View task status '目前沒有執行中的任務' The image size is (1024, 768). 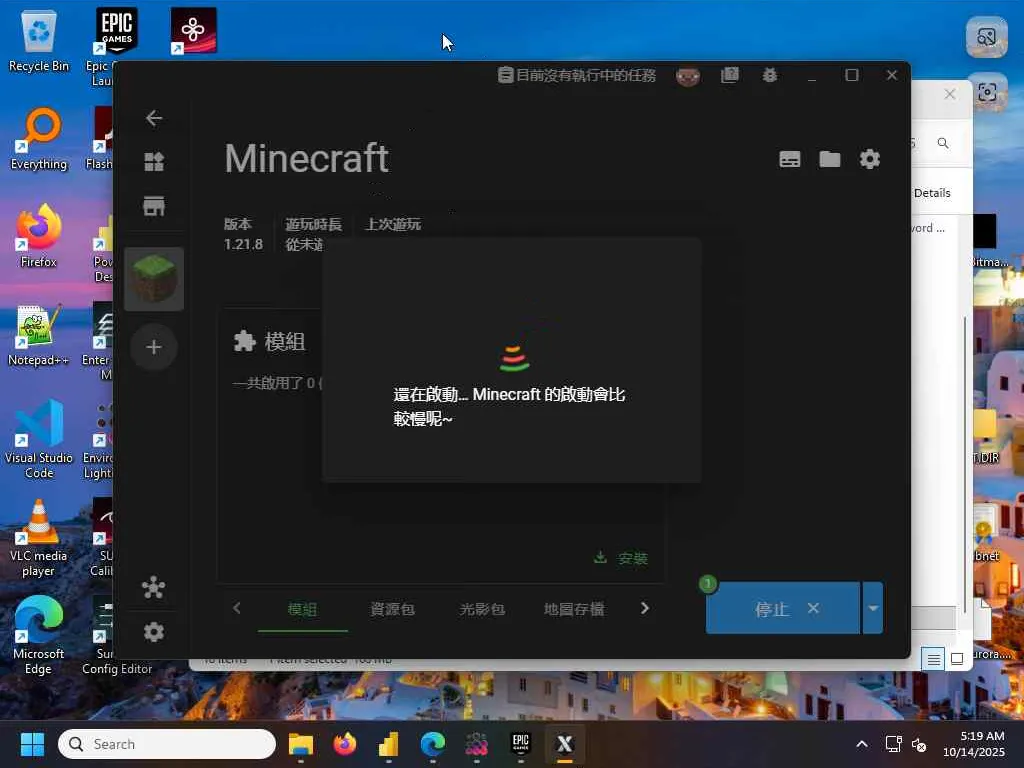(x=577, y=75)
